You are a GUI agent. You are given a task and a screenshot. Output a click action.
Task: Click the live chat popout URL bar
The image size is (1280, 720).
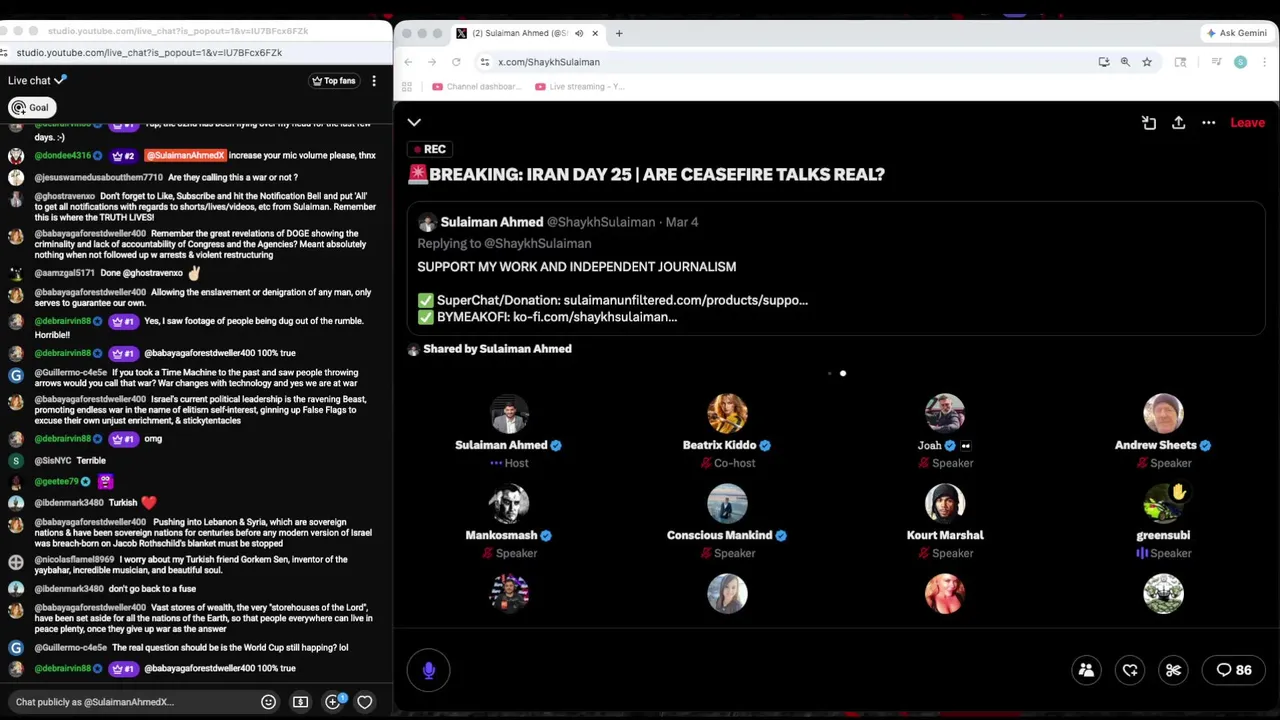149,53
